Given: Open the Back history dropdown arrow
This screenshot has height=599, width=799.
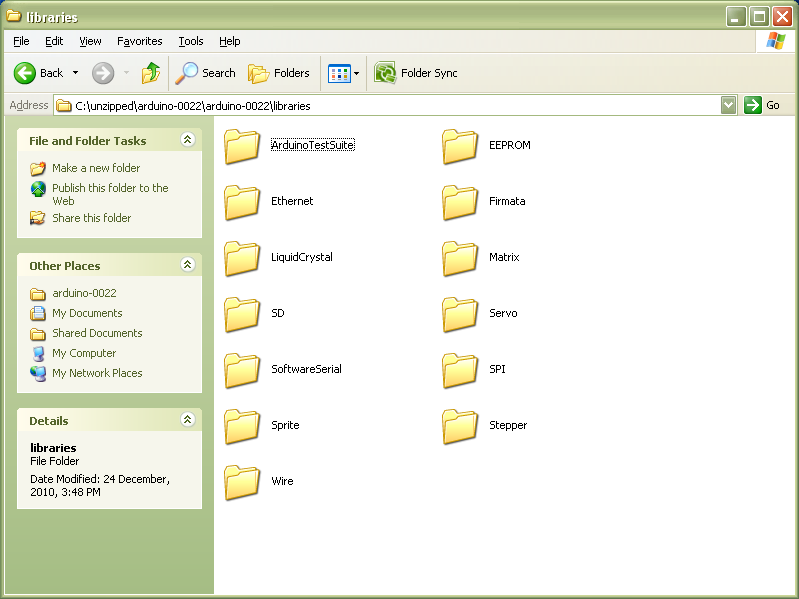Looking at the screenshot, I should tap(75, 73).
